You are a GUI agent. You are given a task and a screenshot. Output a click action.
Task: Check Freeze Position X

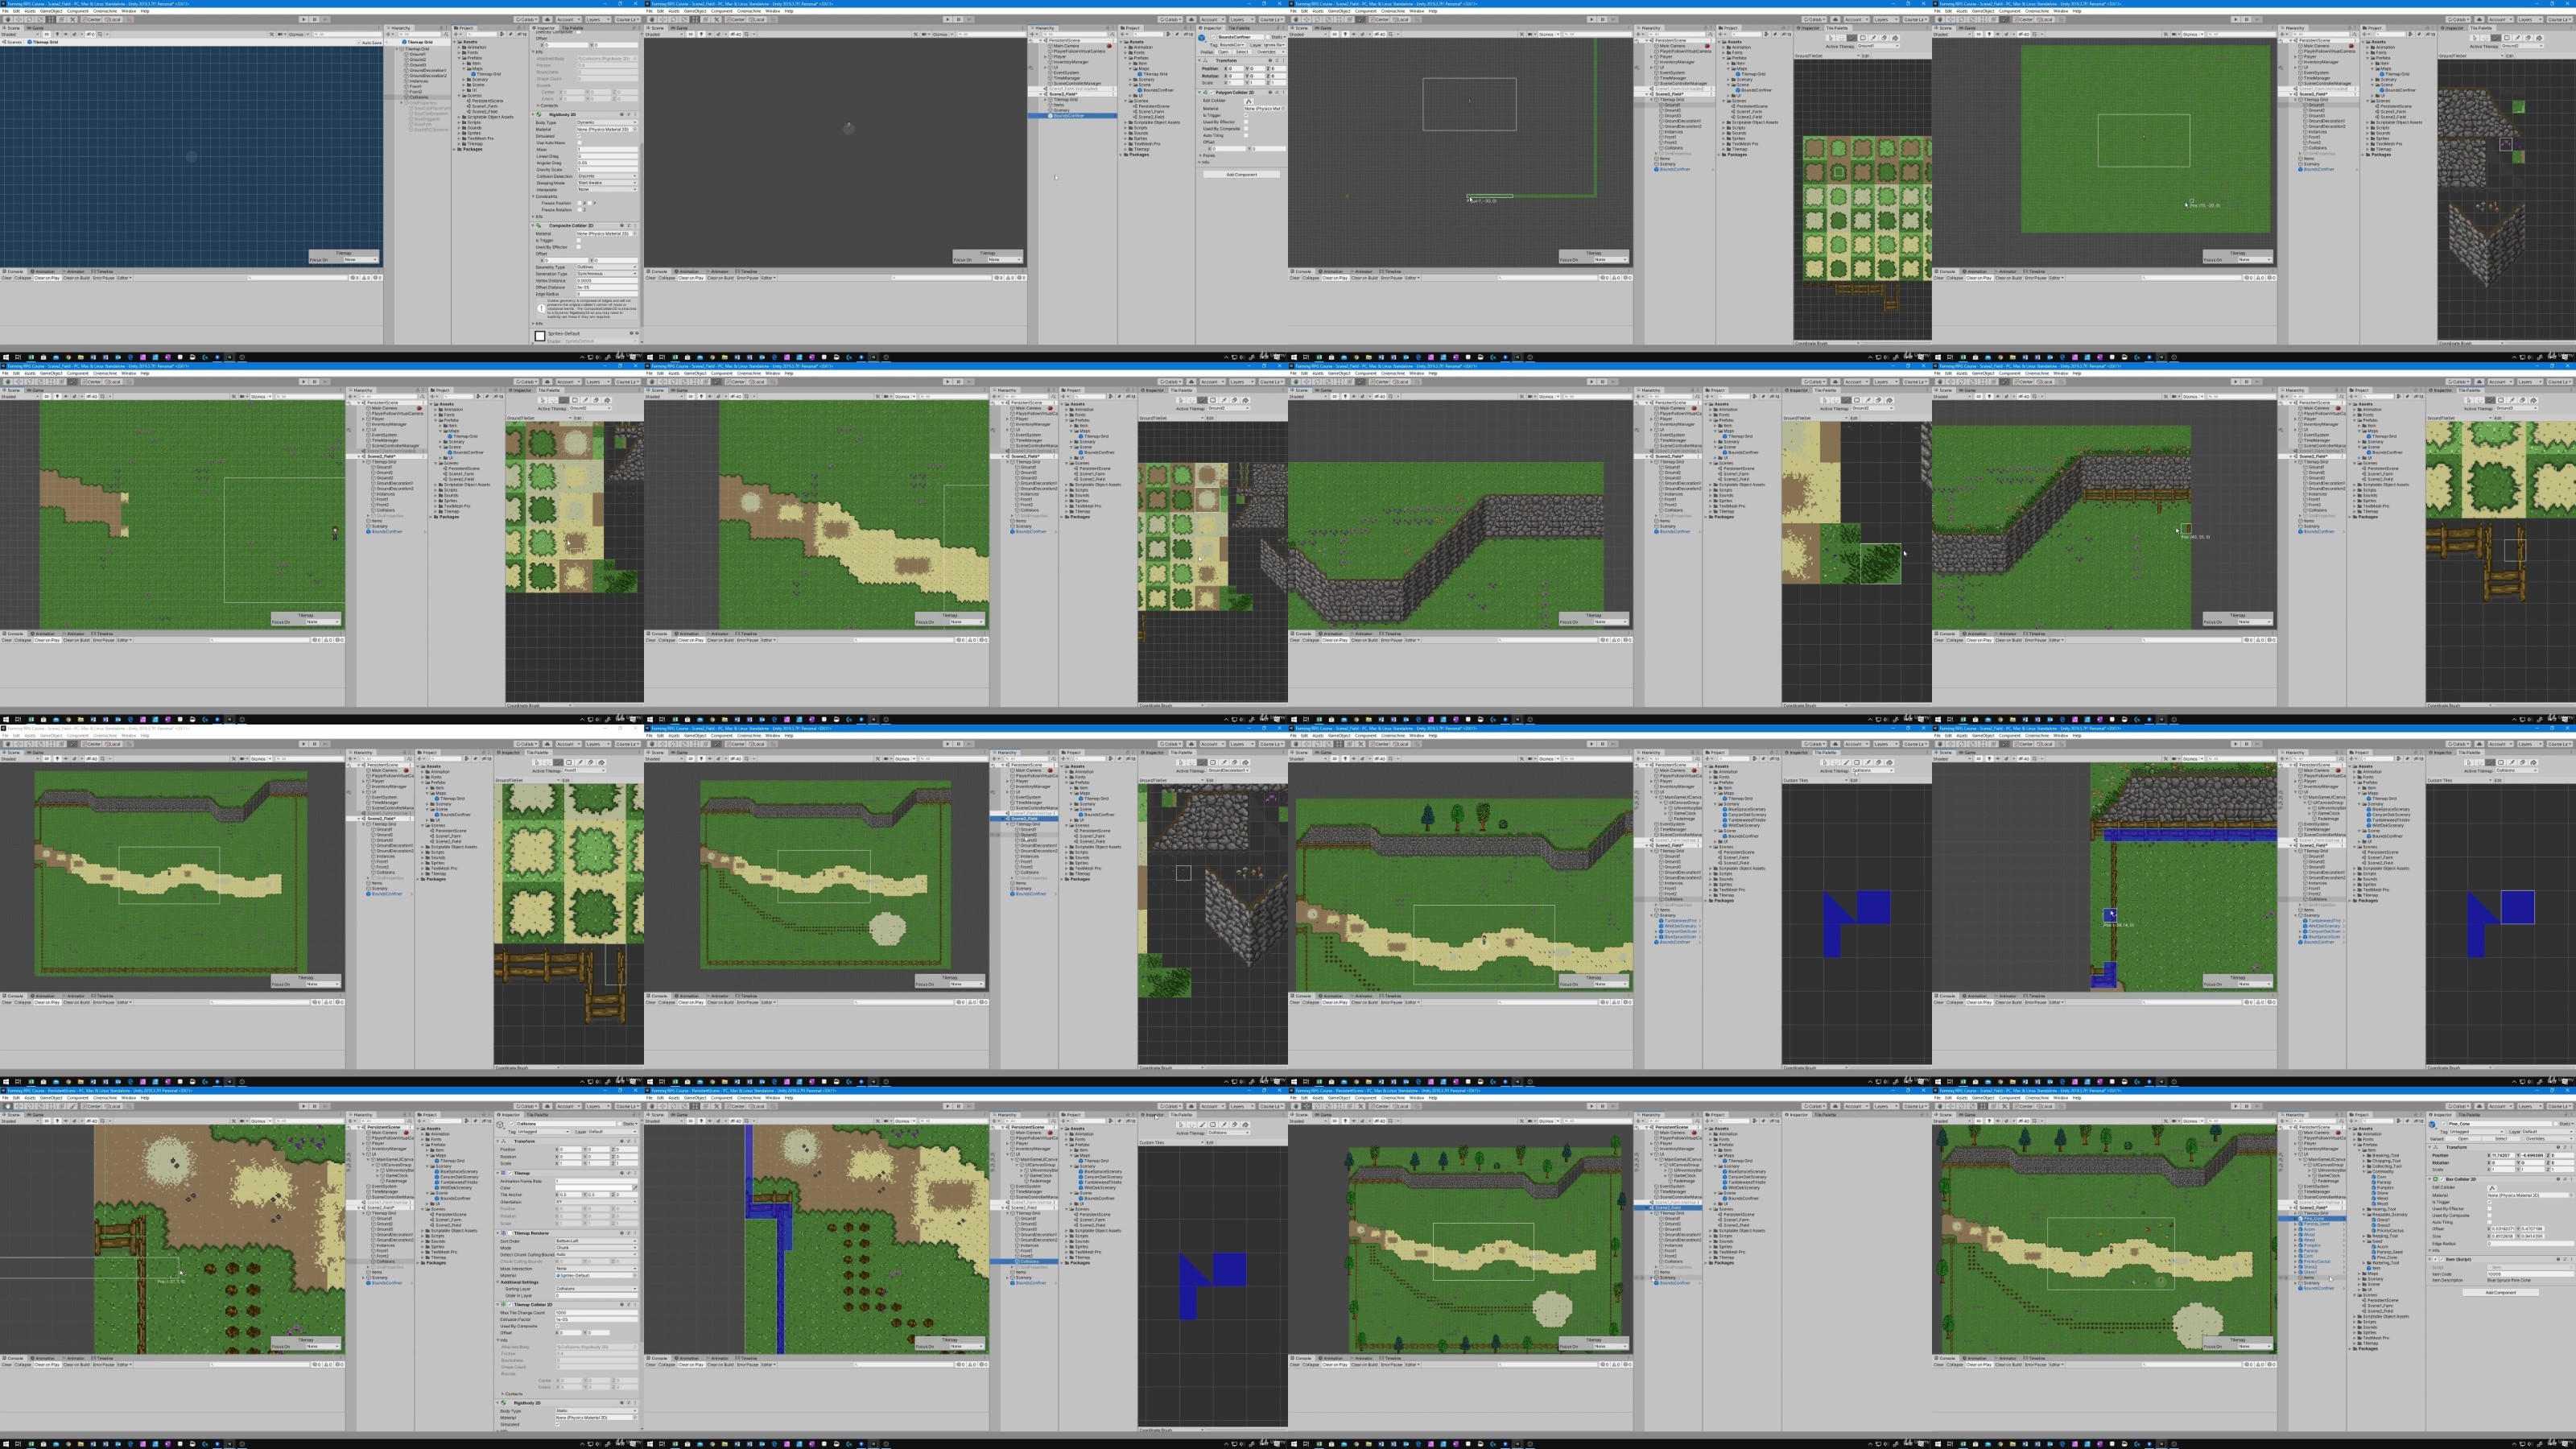pos(581,203)
